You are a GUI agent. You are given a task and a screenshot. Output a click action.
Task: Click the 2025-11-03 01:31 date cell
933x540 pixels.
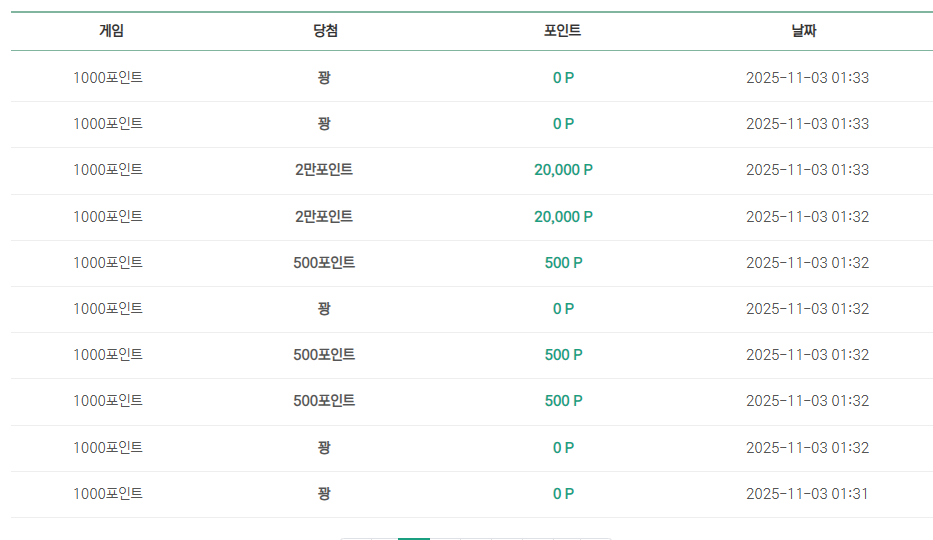(x=807, y=494)
